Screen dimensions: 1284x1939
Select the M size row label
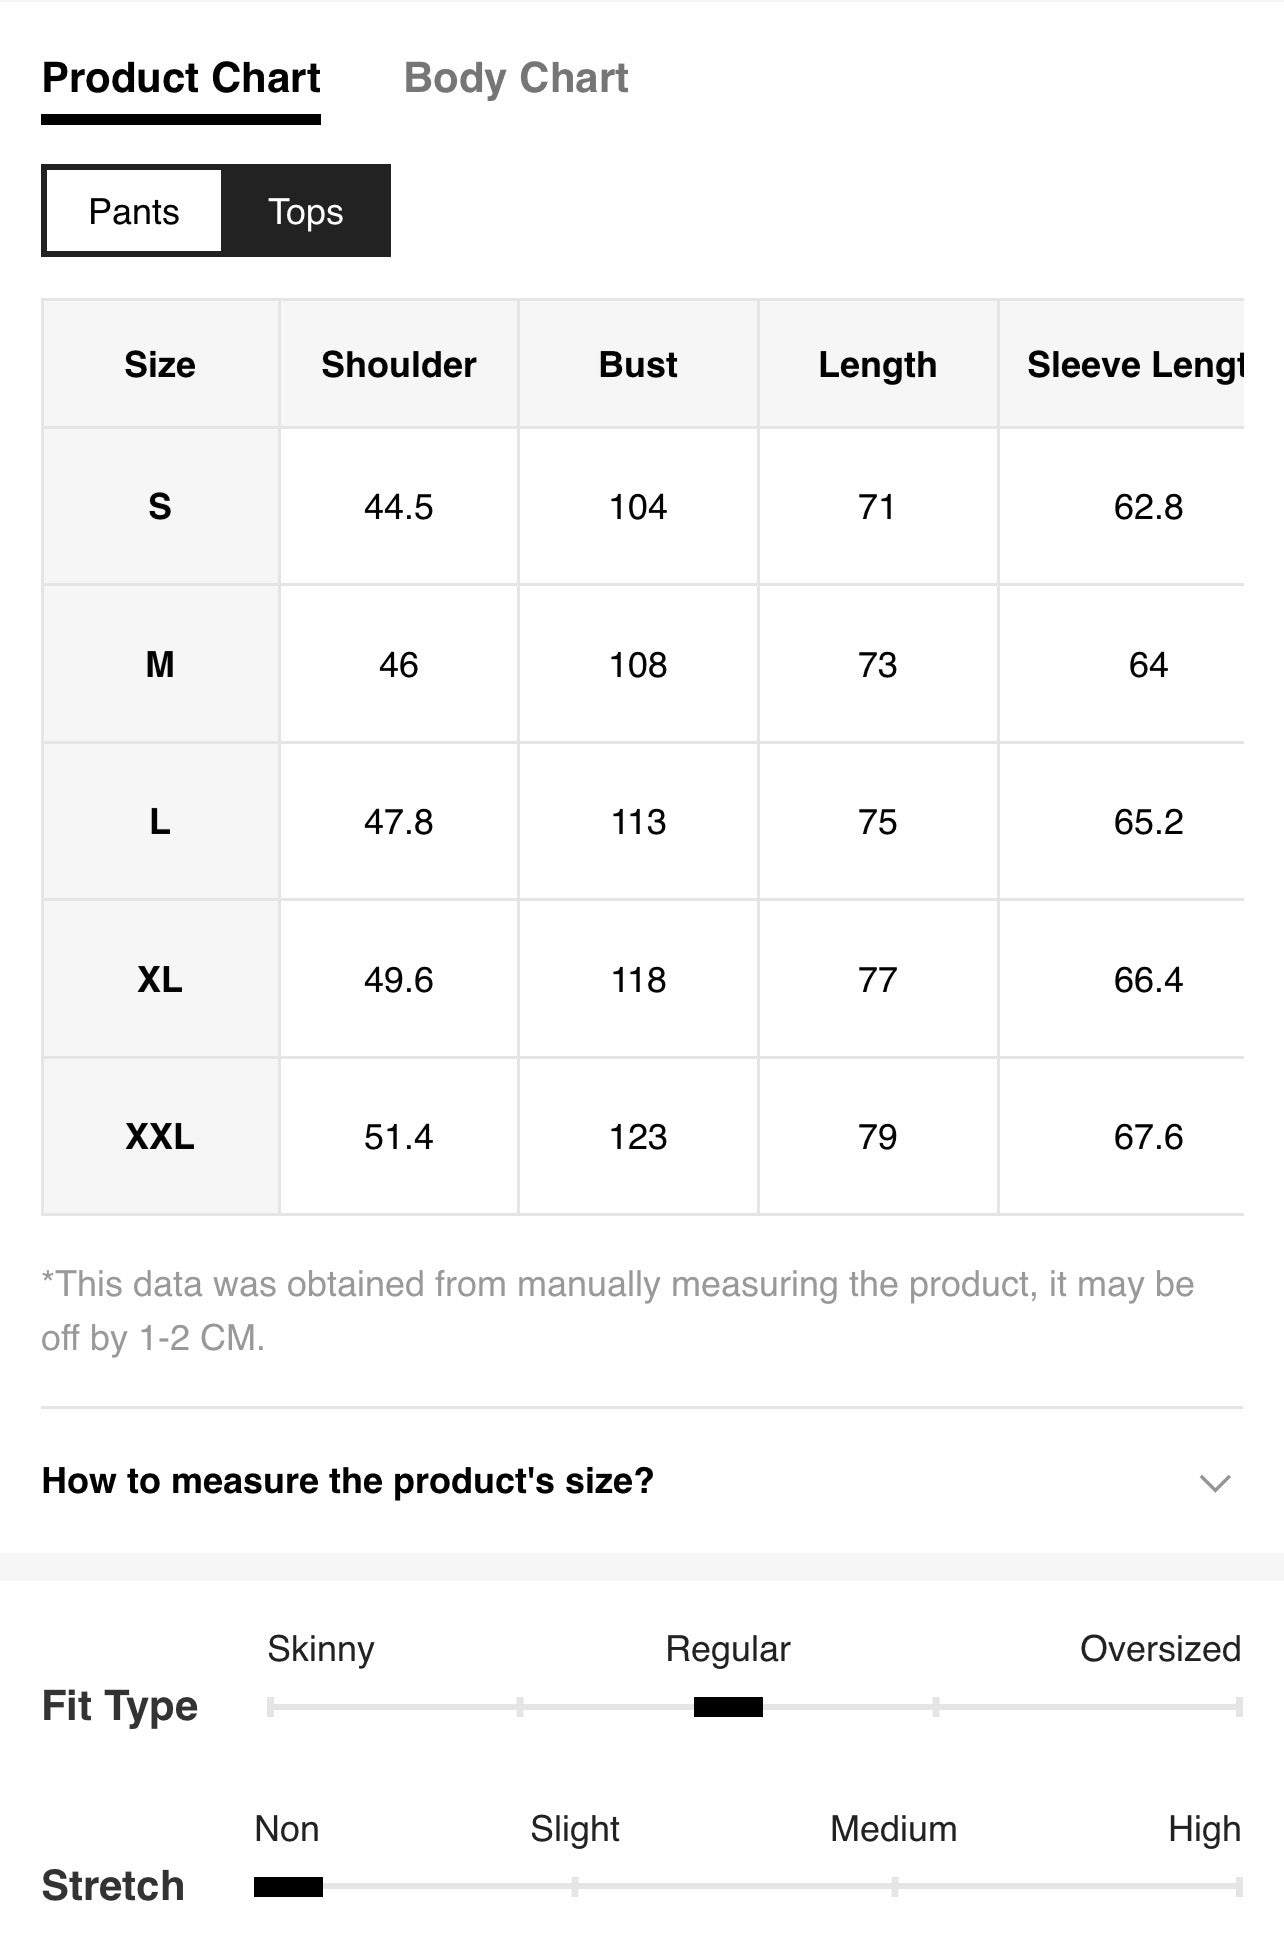(x=160, y=664)
